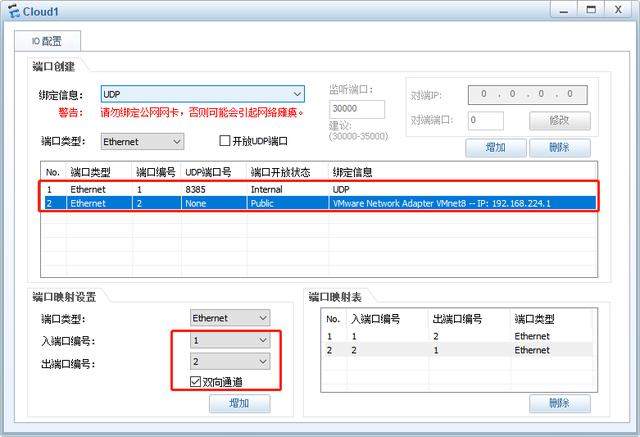Open the 绑定信息 UDP dropdown
This screenshot has height=437, width=640.
pyautogui.click(x=202, y=94)
